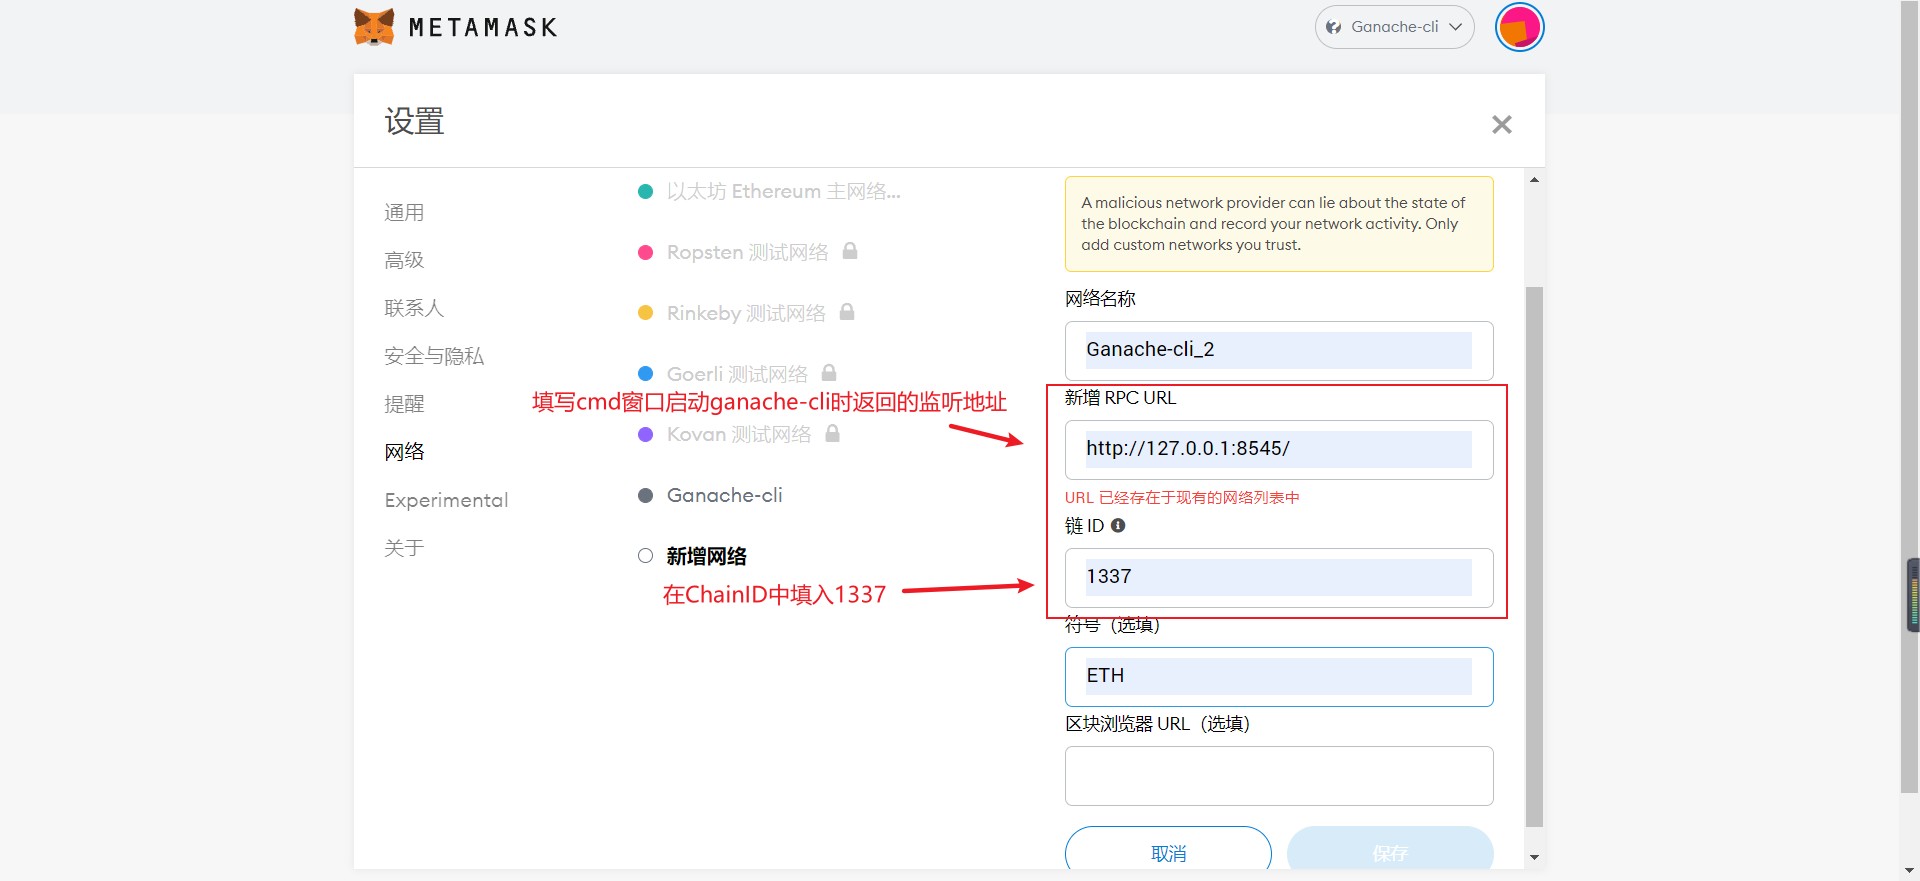Open the Experimental settings tab
This screenshot has height=881, width=1920.
tap(446, 500)
